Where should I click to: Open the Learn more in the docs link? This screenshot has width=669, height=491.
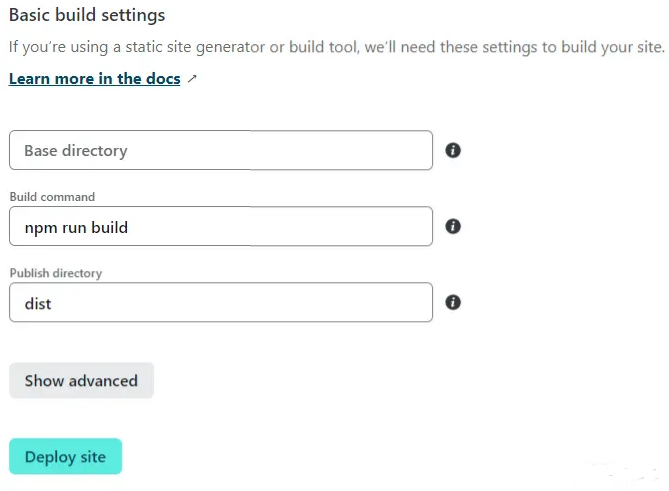pyautogui.click(x=95, y=78)
